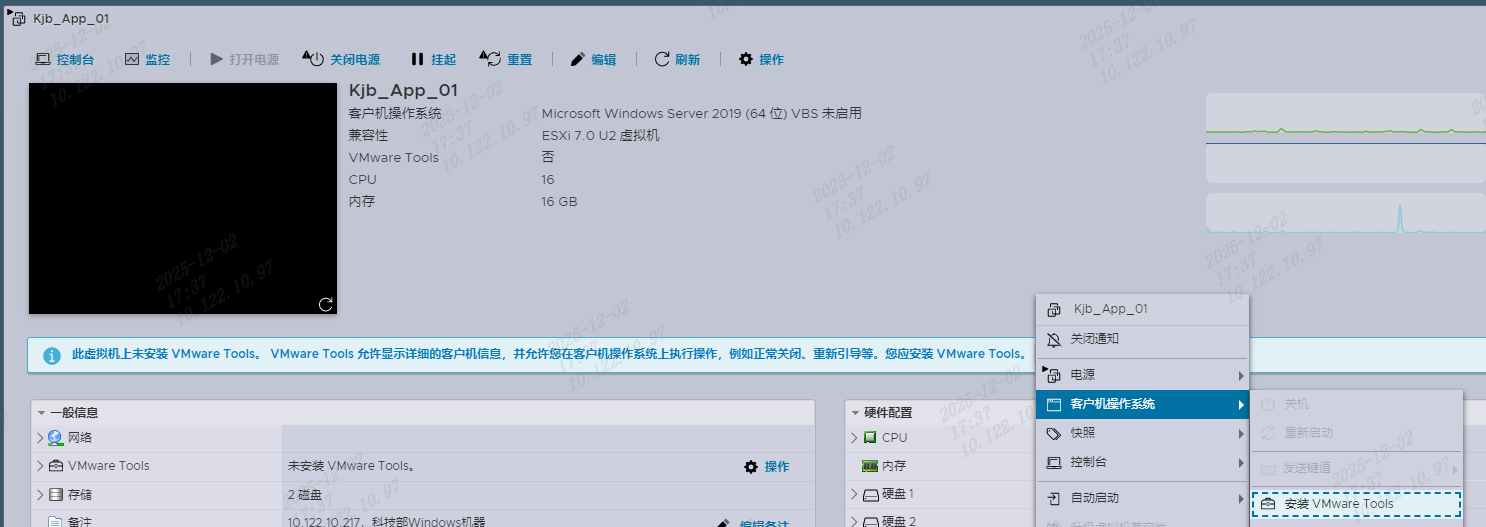1486x527 pixels.
Task: Expand the VMware Tools row
Action: pos(41,466)
